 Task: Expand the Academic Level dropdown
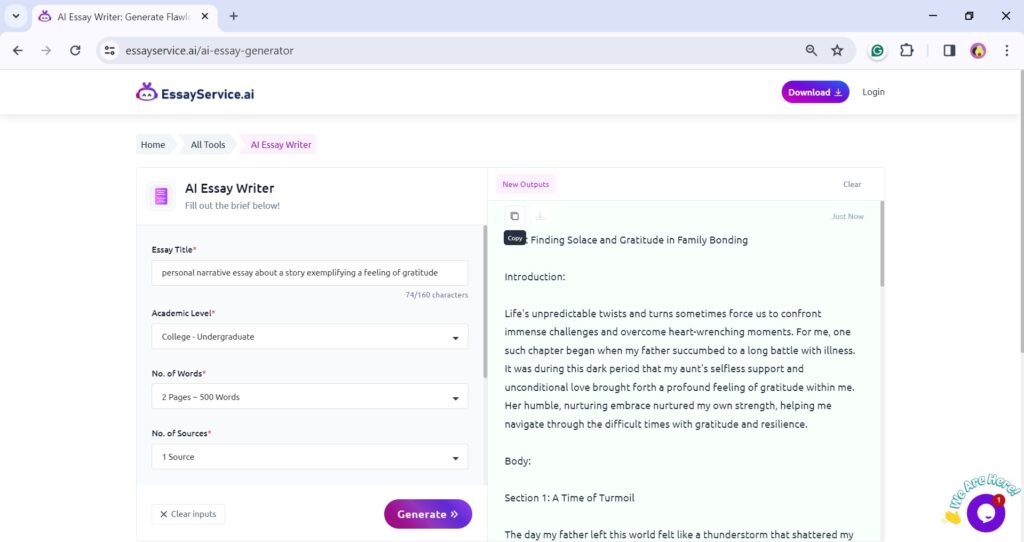coord(310,337)
